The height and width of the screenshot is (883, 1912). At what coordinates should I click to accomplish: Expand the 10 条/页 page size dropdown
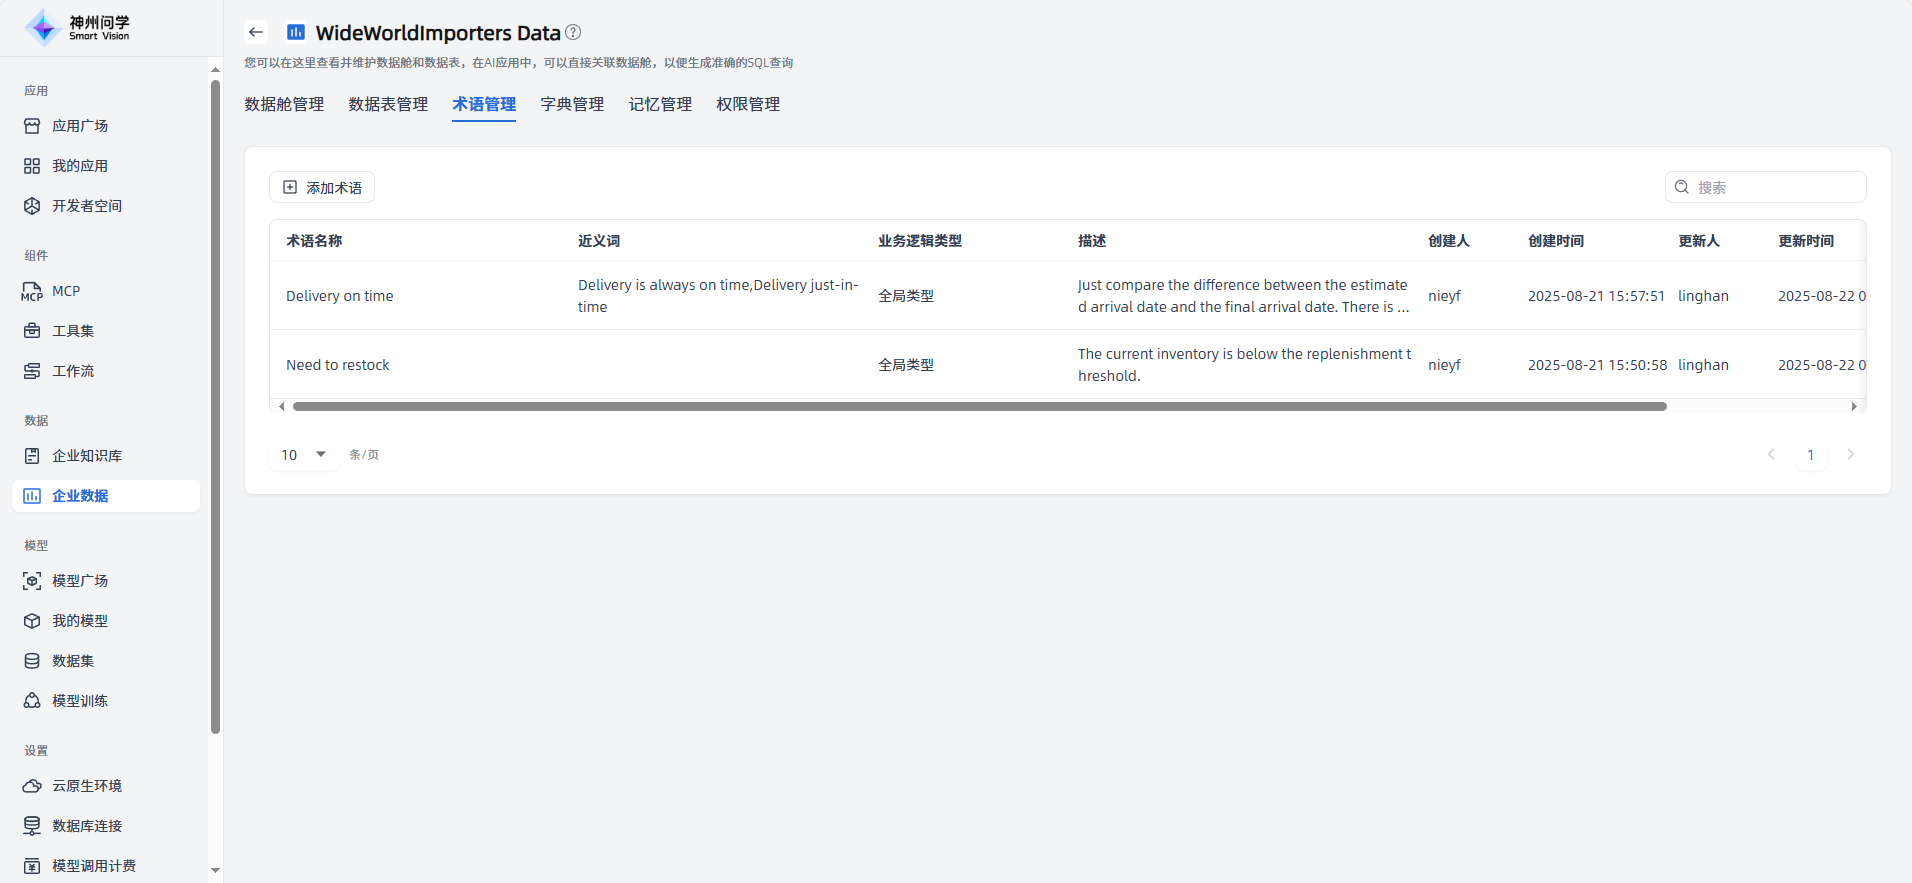304,455
